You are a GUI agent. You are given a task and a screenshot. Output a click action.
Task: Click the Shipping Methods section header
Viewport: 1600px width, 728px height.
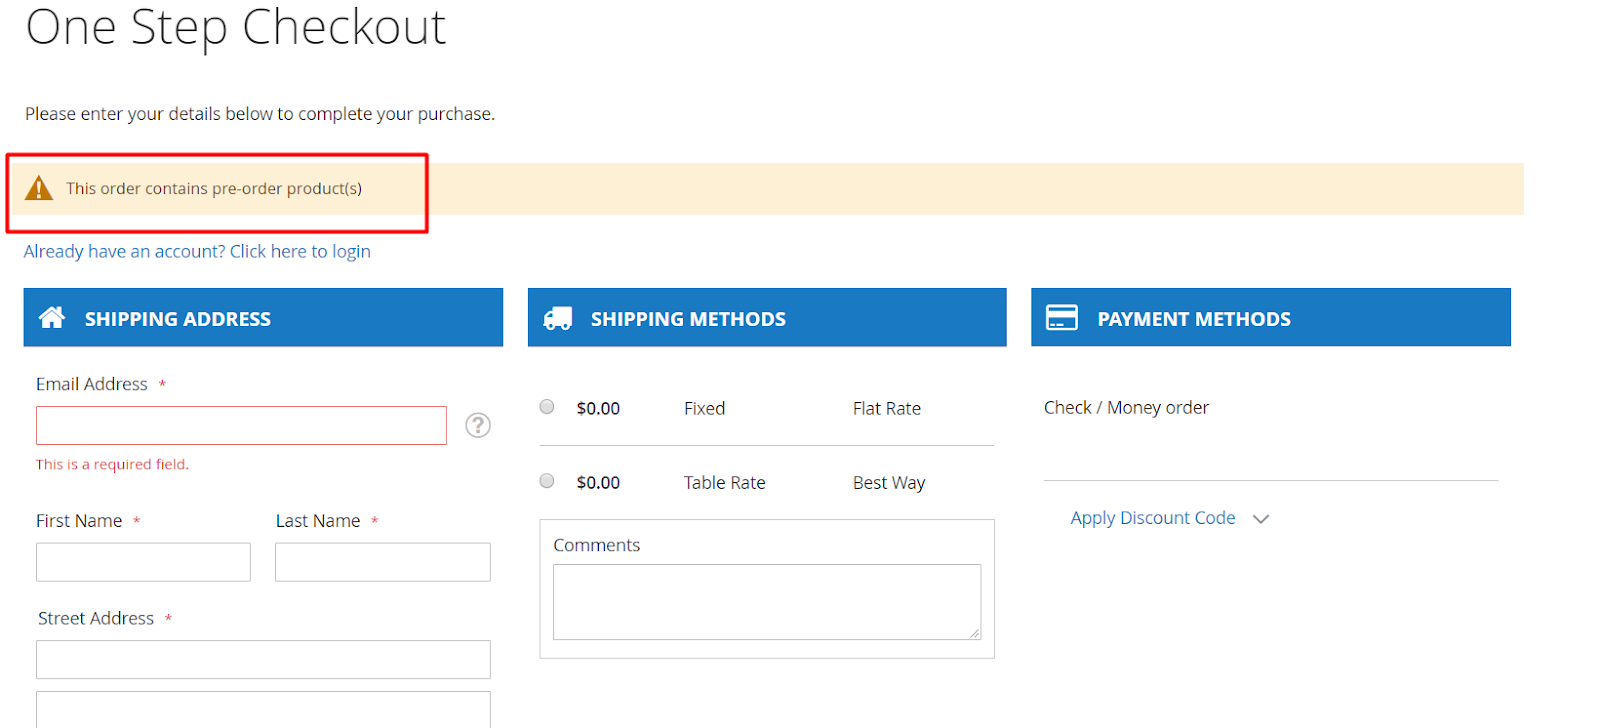(x=766, y=318)
